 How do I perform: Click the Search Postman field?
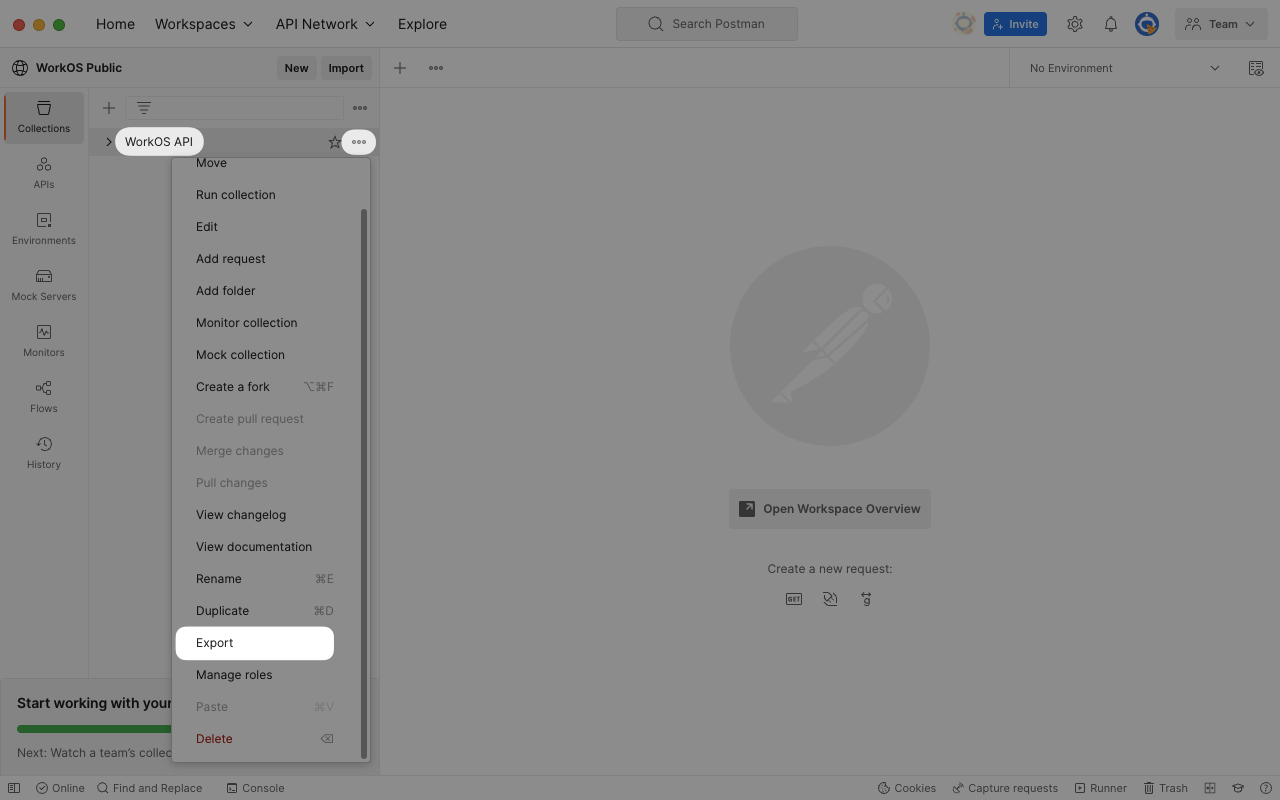coord(707,24)
